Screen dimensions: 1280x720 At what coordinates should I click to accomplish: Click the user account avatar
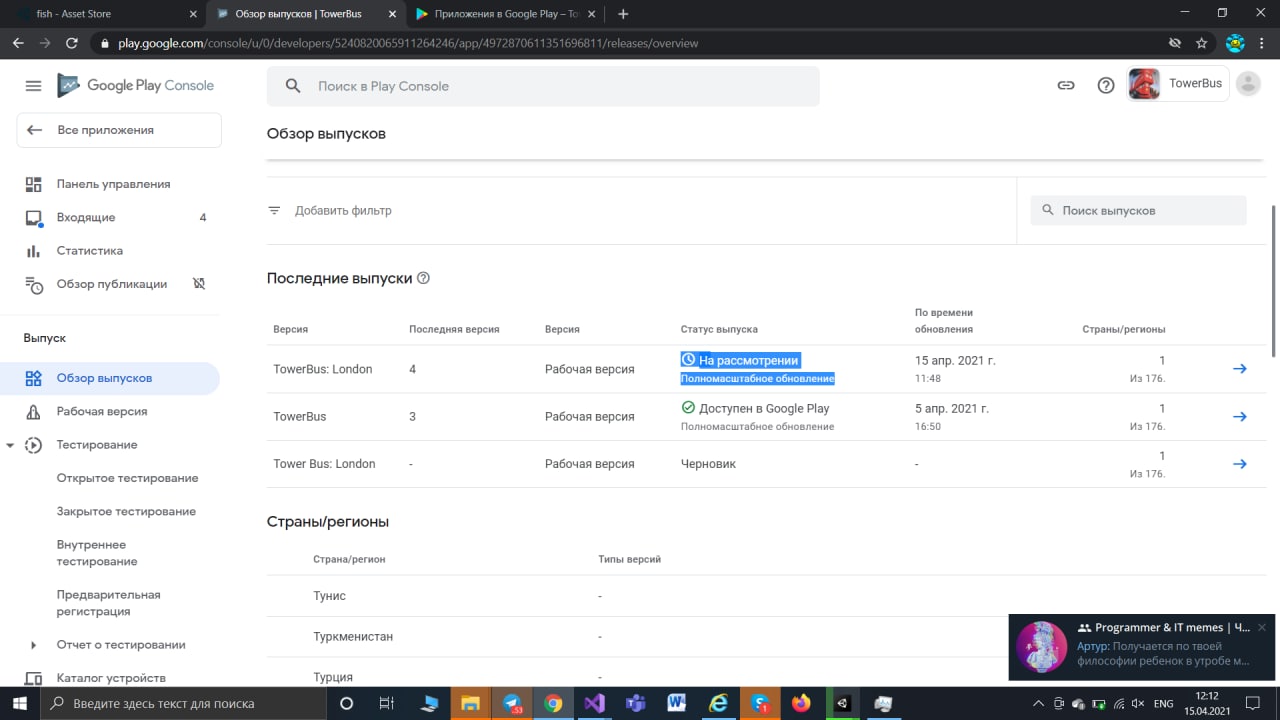tap(1248, 85)
